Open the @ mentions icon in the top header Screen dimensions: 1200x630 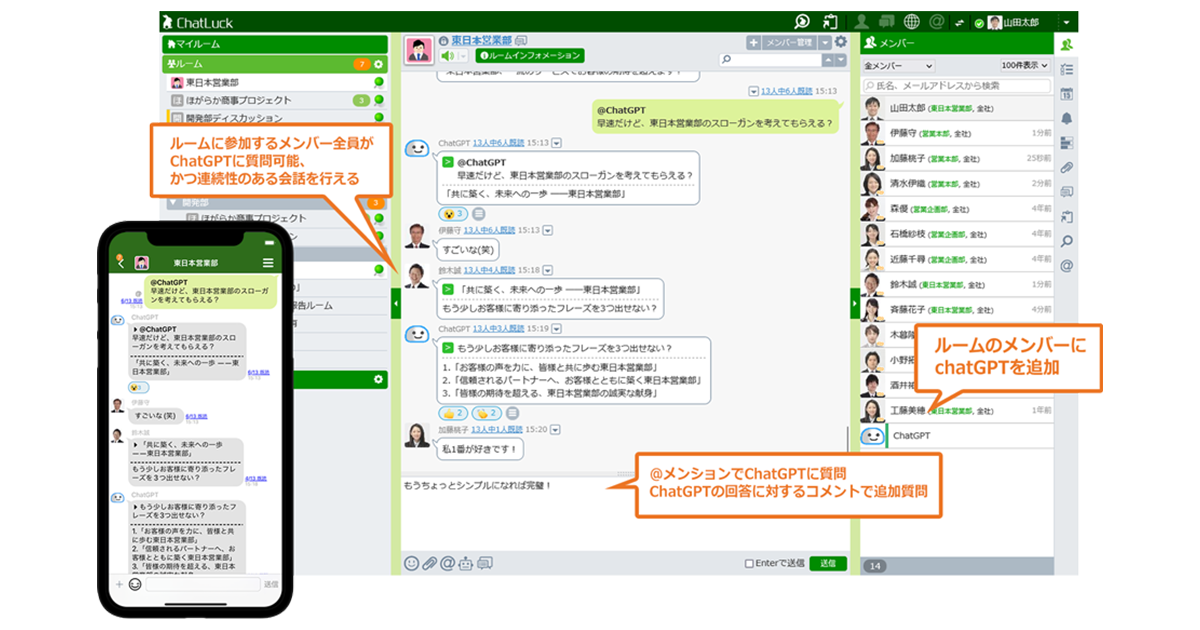click(x=936, y=22)
